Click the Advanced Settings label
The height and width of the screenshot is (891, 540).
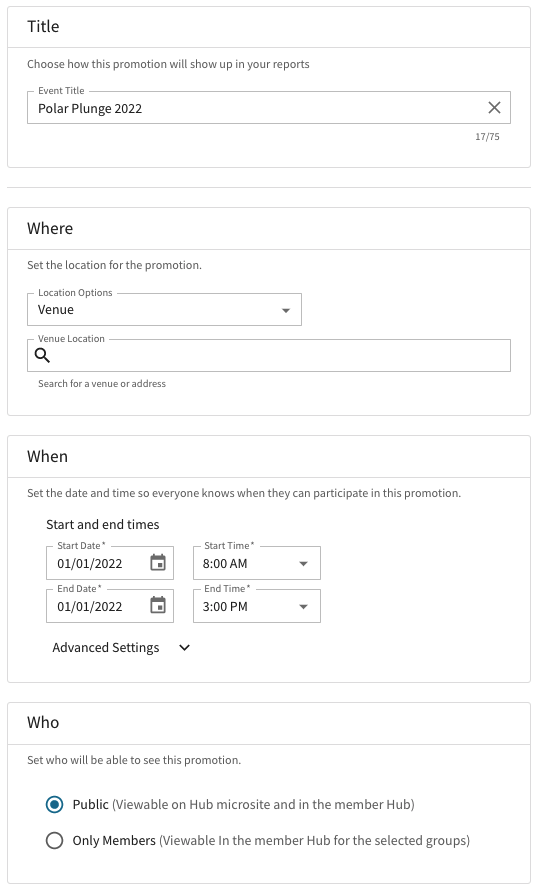[106, 648]
